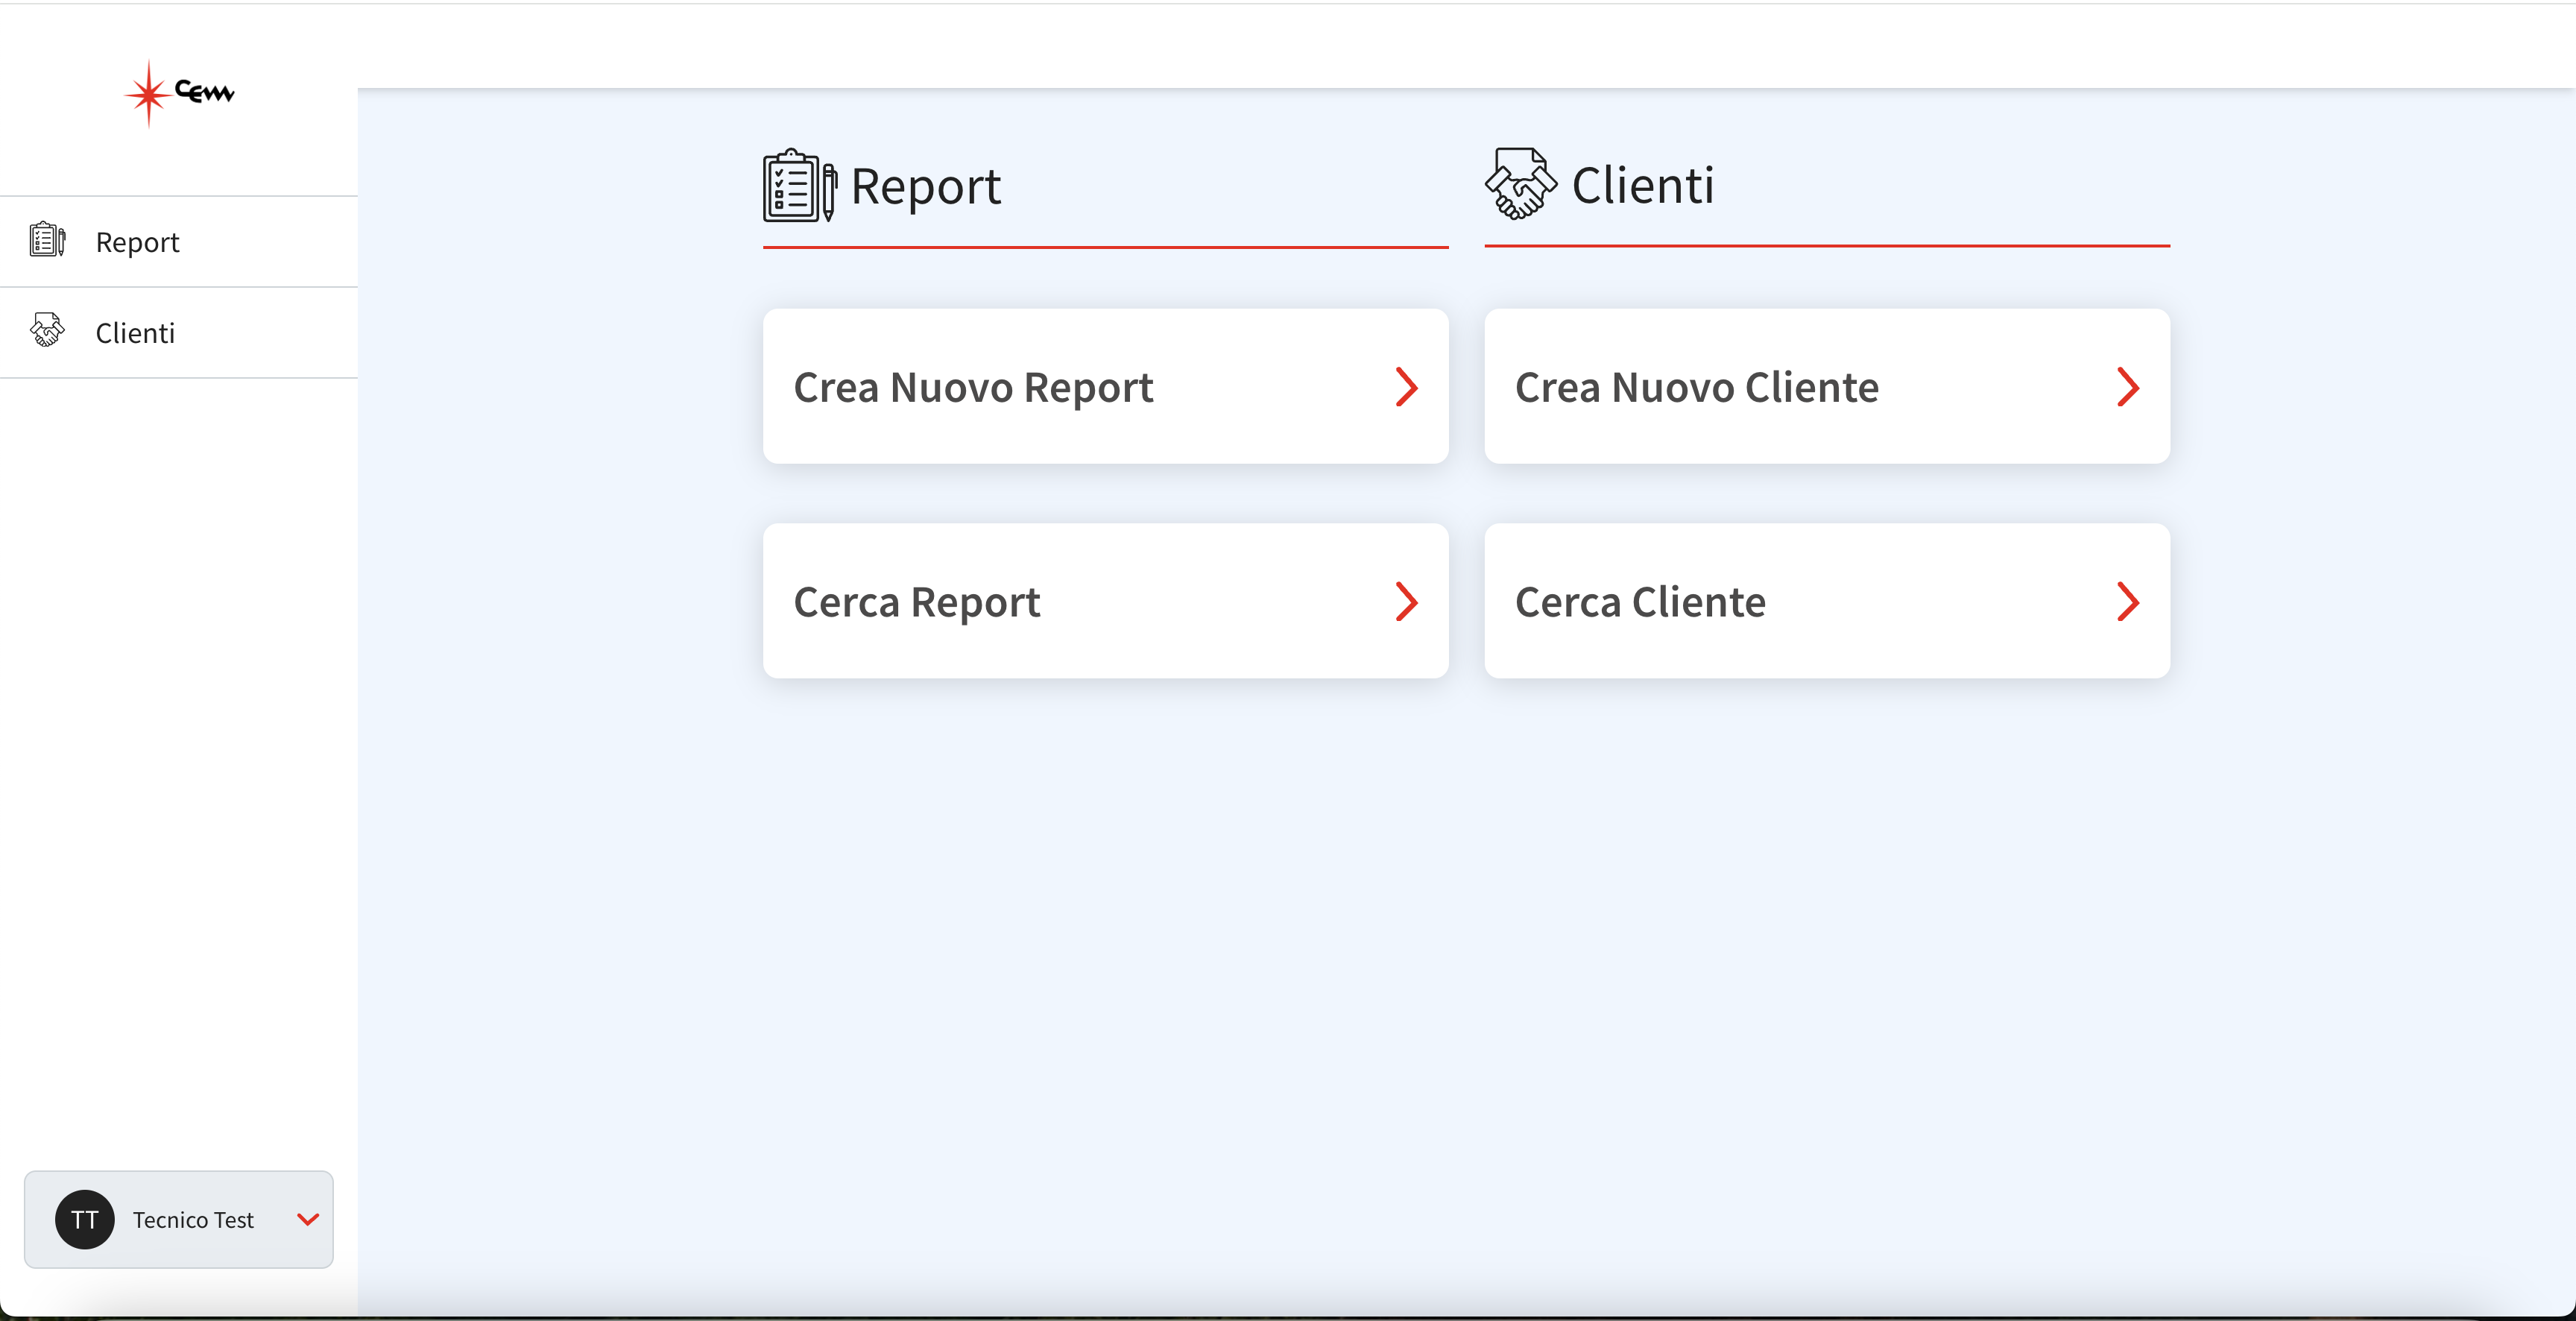2576x1321 pixels.
Task: Select the Cerca Report card
Action: [1105, 601]
